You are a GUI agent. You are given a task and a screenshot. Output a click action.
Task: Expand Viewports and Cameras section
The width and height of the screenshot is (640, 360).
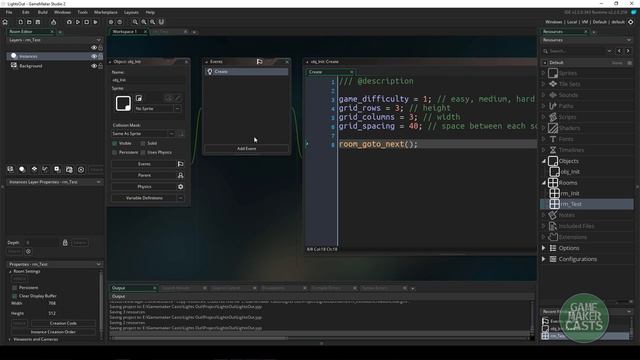pos(10,339)
